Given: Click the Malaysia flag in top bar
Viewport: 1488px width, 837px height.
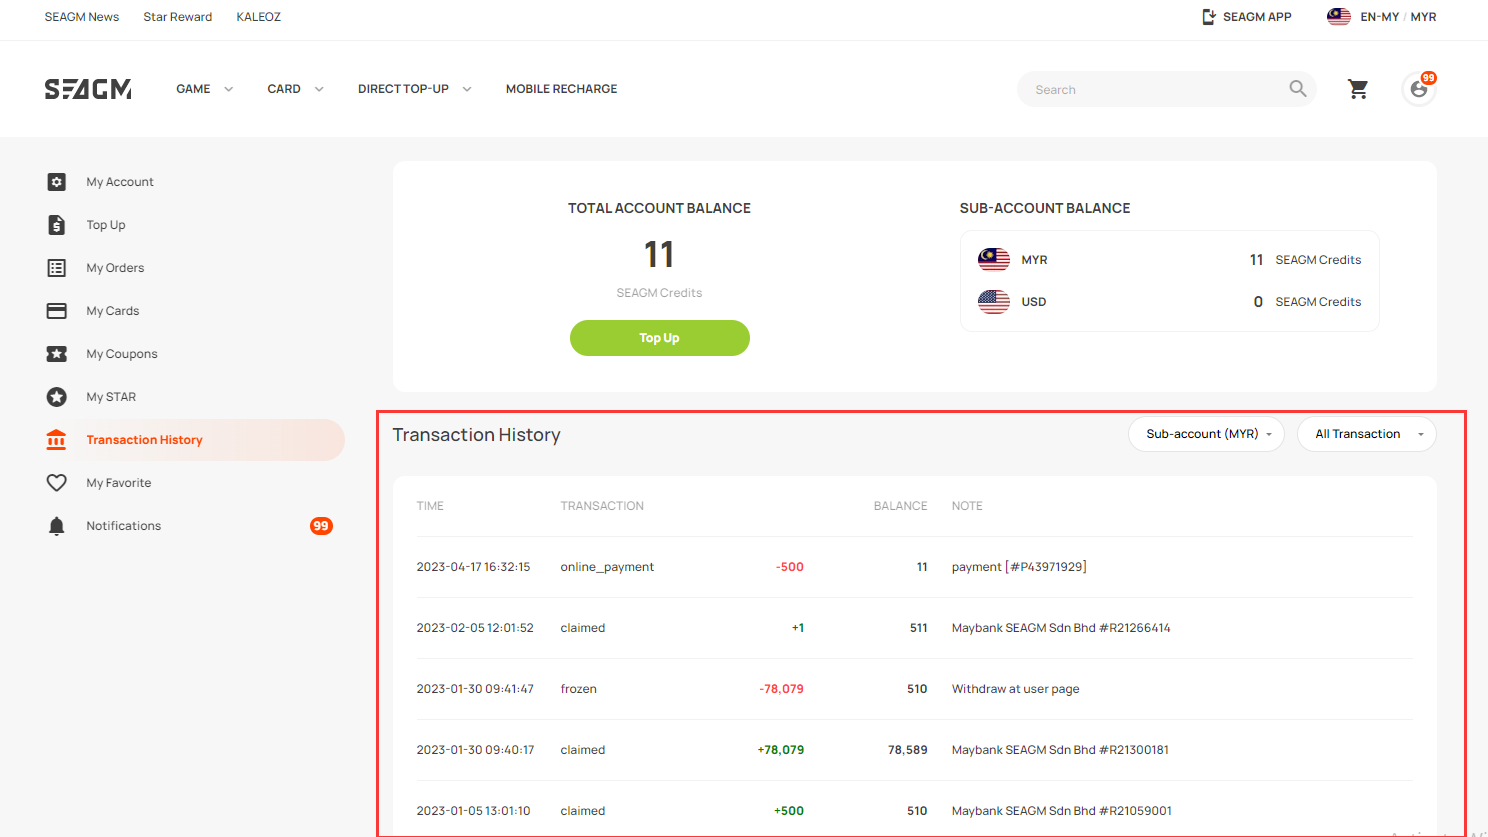Looking at the screenshot, I should (1339, 17).
